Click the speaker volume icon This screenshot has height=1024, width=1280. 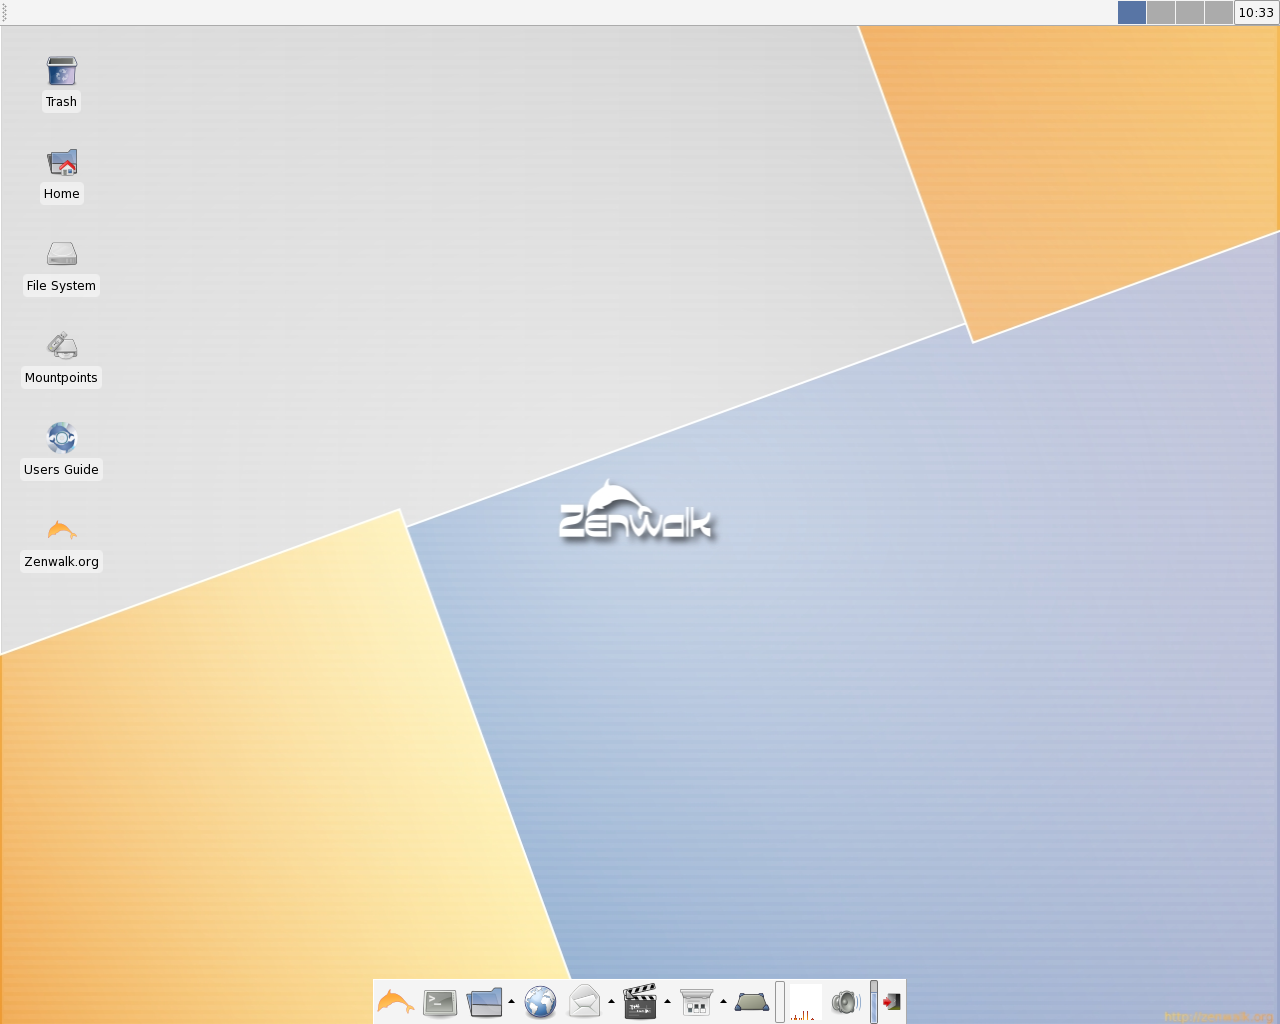(846, 1002)
